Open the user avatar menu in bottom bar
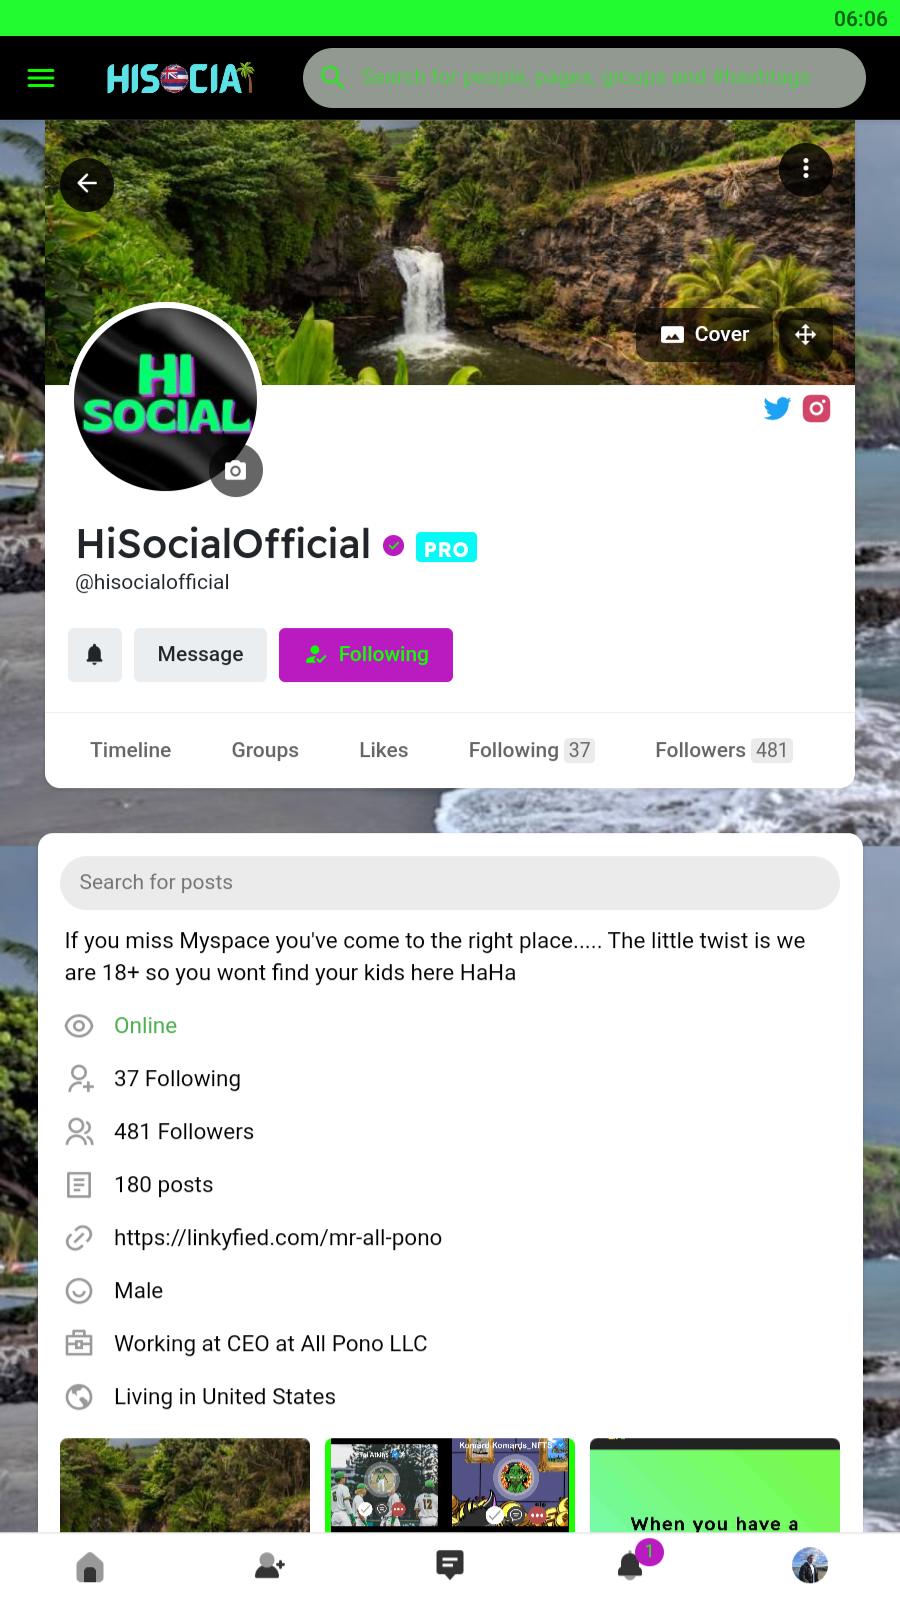This screenshot has height=1600, width=900. tap(810, 1566)
